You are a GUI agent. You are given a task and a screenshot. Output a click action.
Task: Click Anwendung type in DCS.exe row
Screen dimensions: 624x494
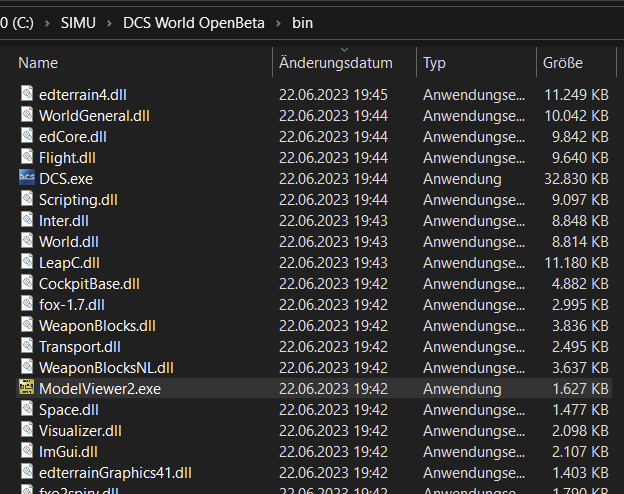point(462,179)
